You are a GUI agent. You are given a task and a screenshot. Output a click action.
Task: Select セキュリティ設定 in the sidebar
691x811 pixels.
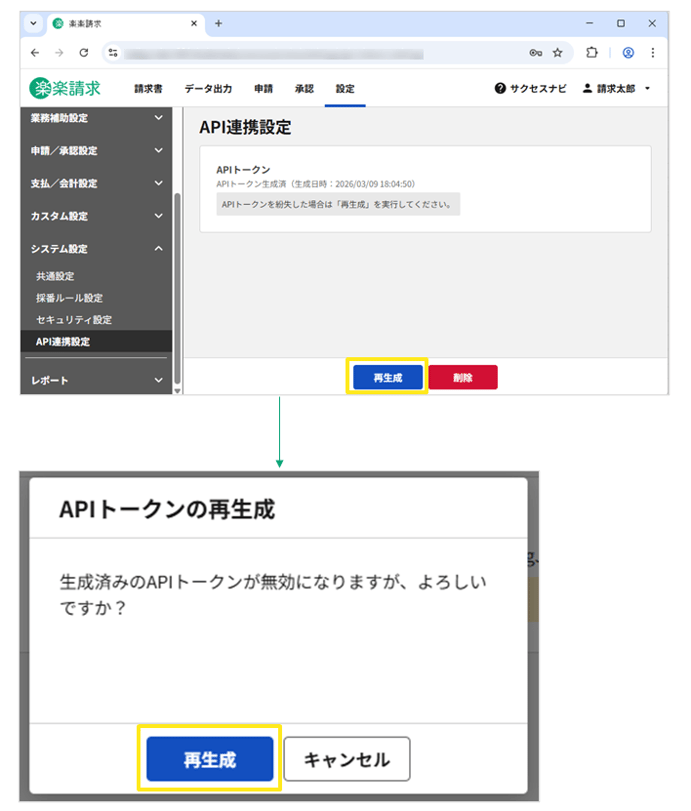(x=74, y=320)
